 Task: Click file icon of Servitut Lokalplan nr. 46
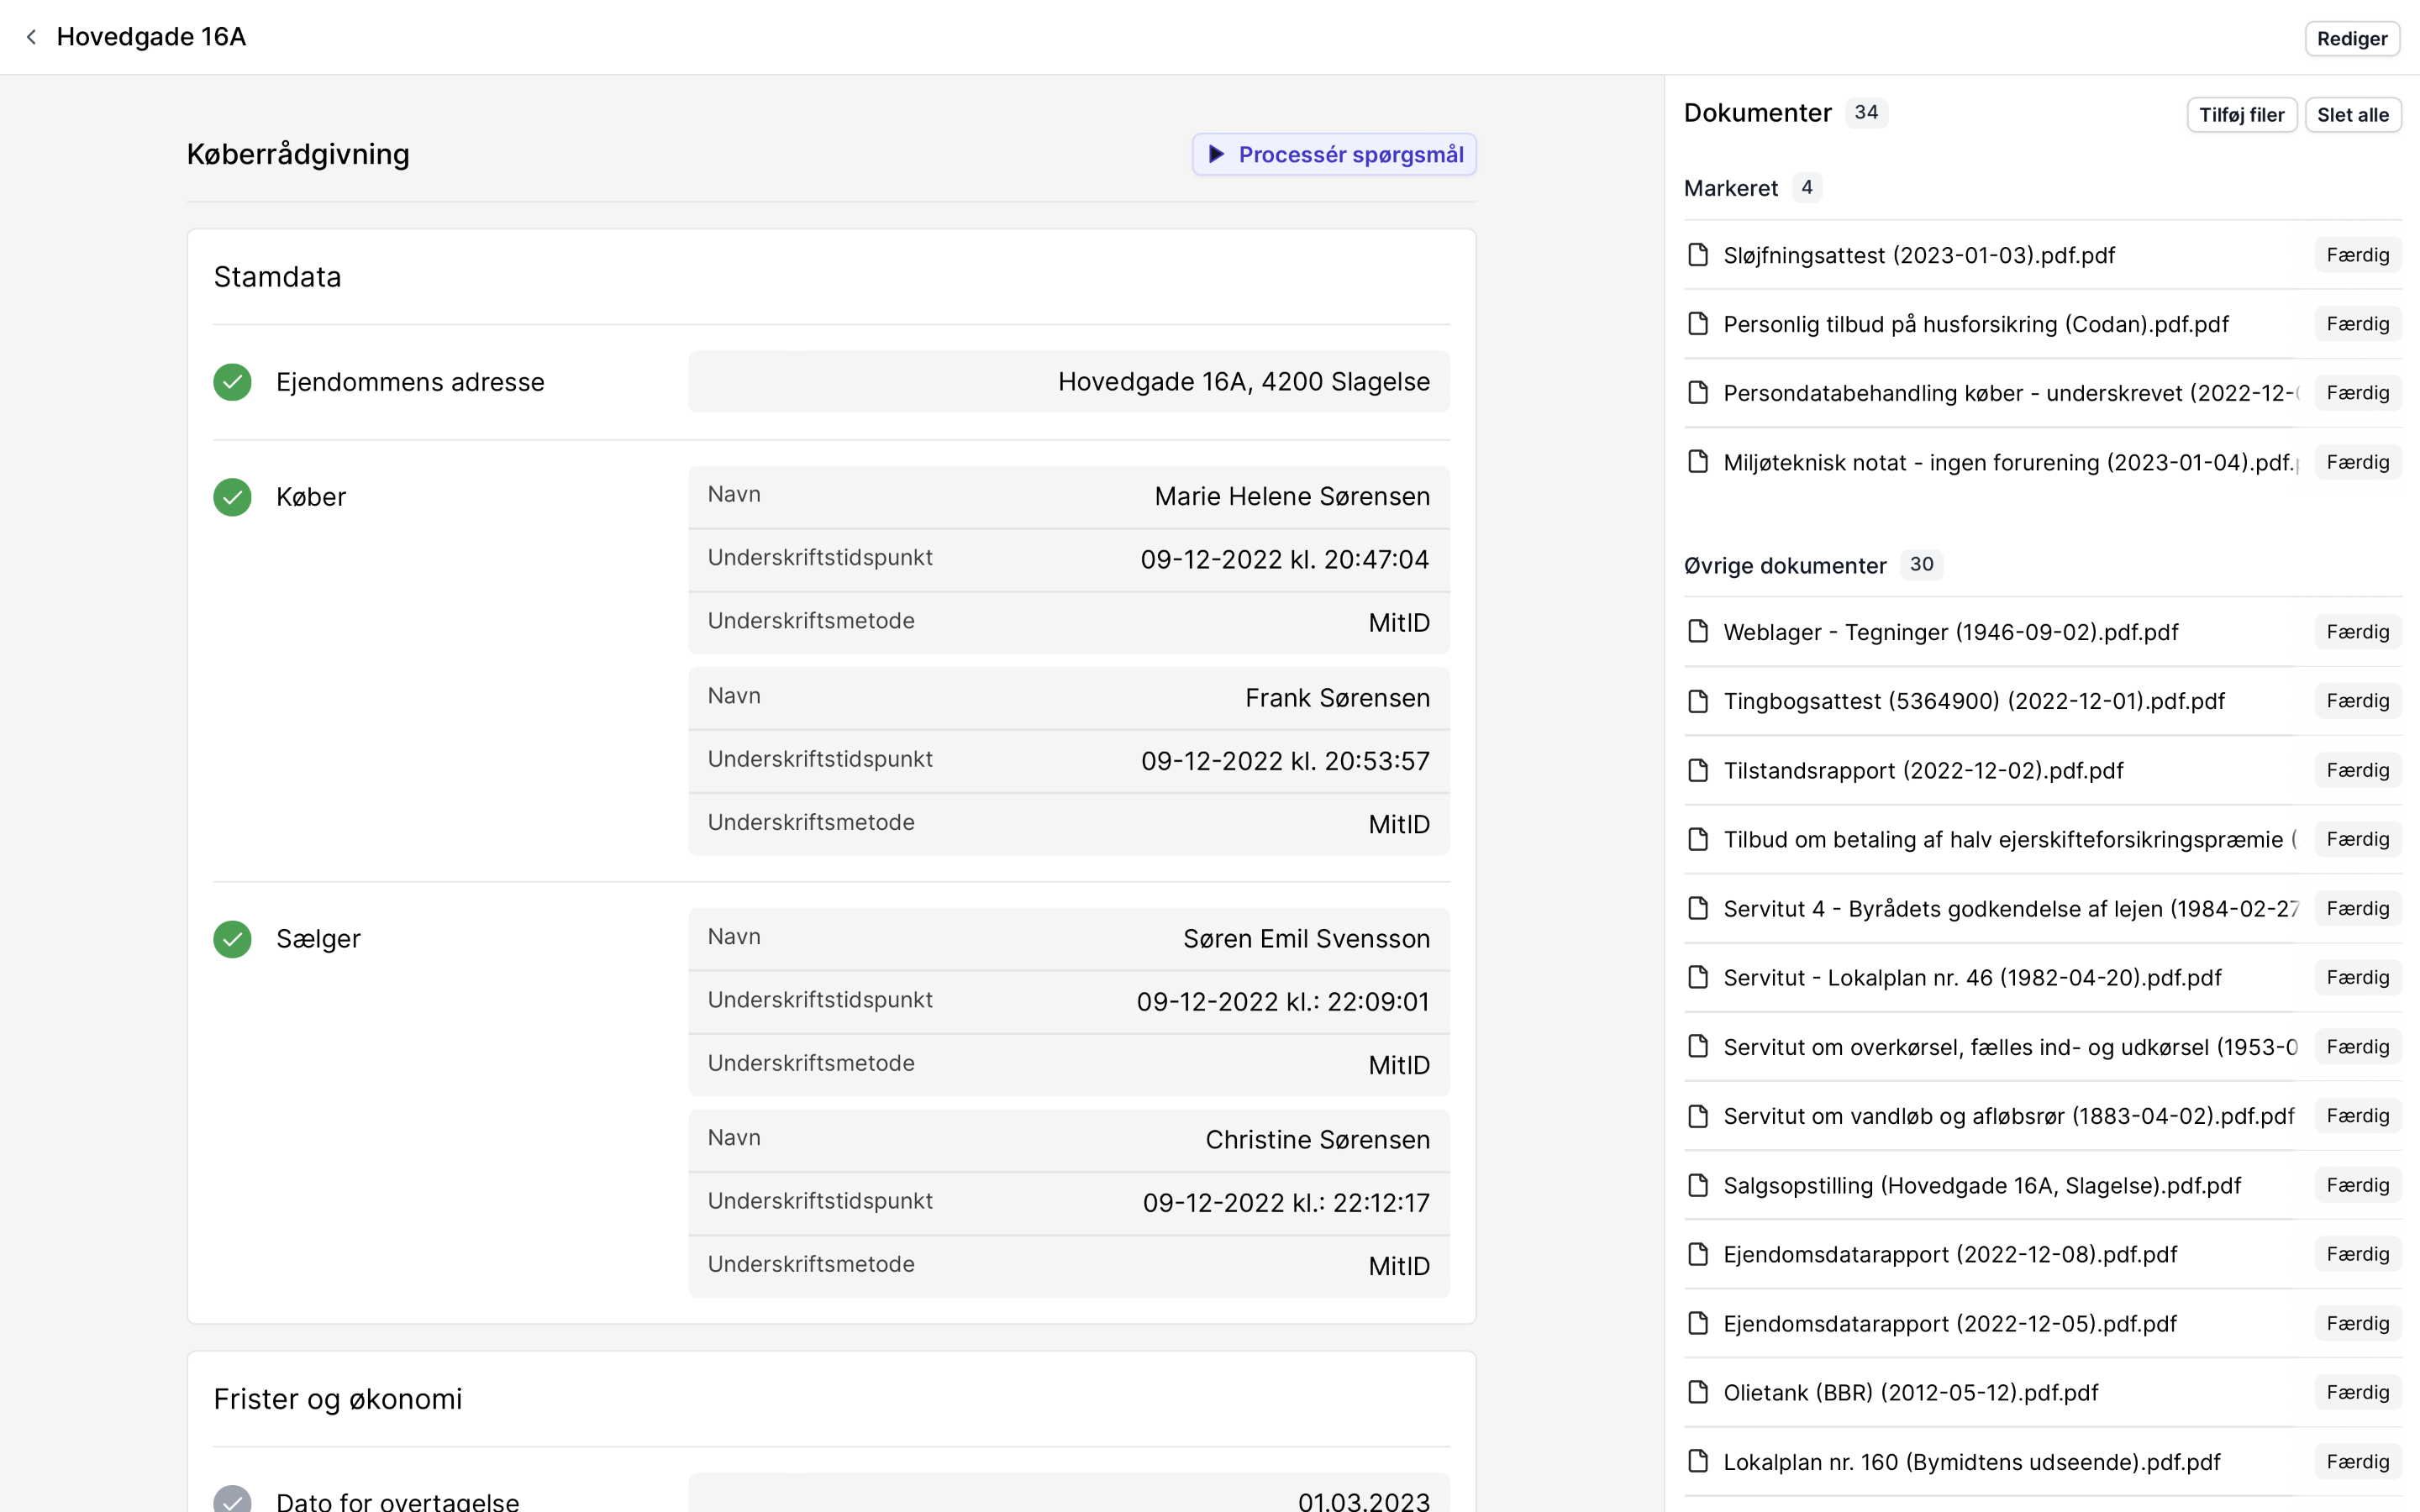point(1697,977)
